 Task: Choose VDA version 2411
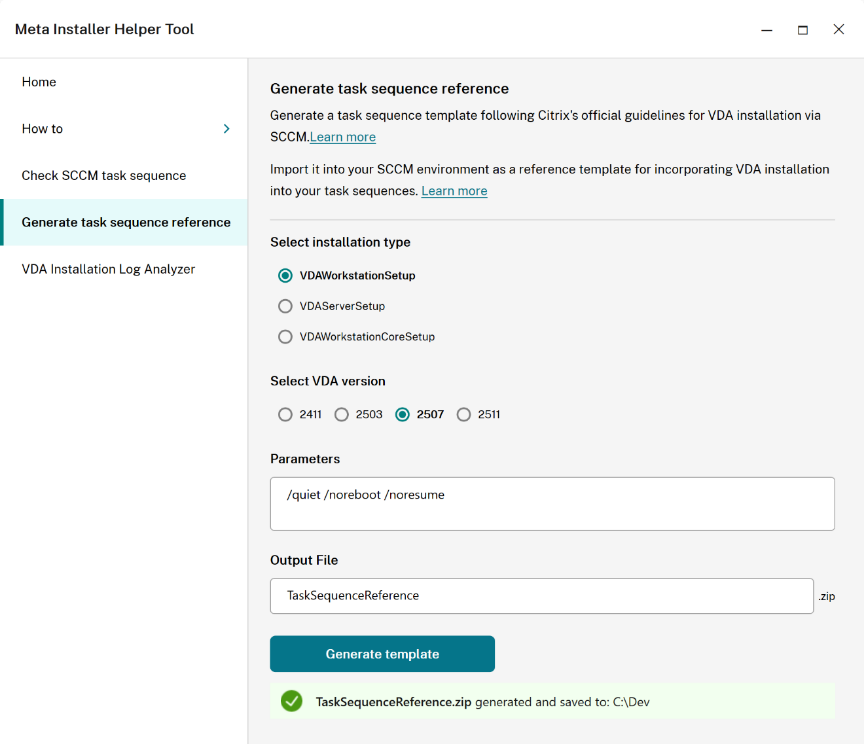pos(285,414)
